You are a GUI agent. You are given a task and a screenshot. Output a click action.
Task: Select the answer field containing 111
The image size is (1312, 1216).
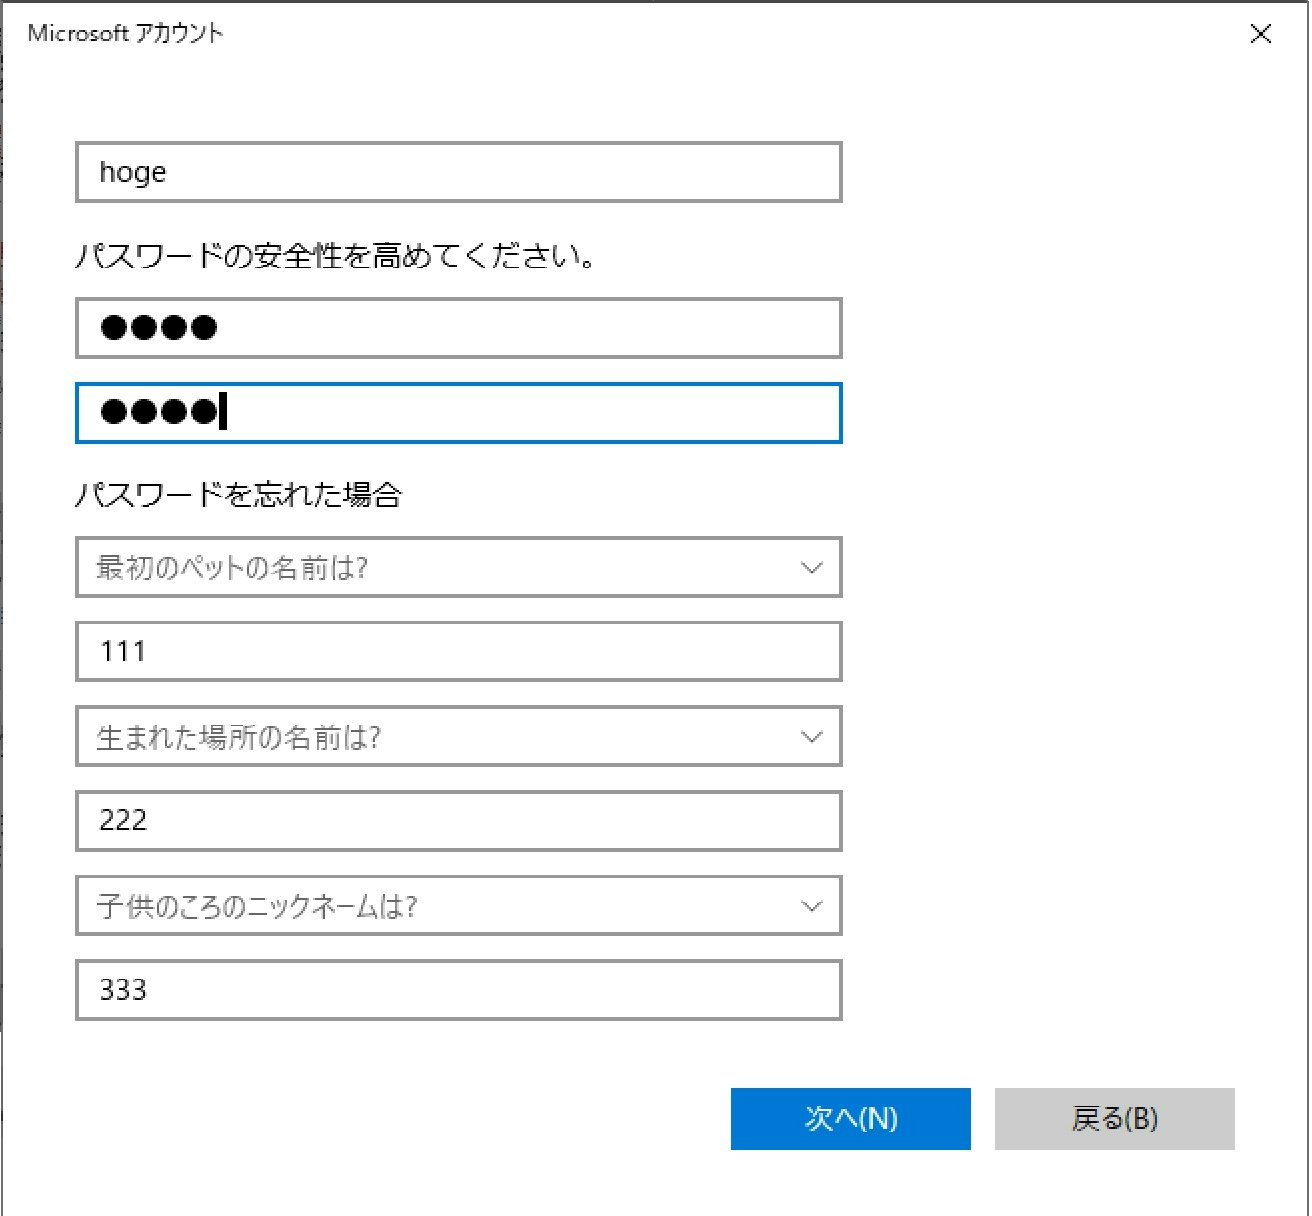click(456, 651)
